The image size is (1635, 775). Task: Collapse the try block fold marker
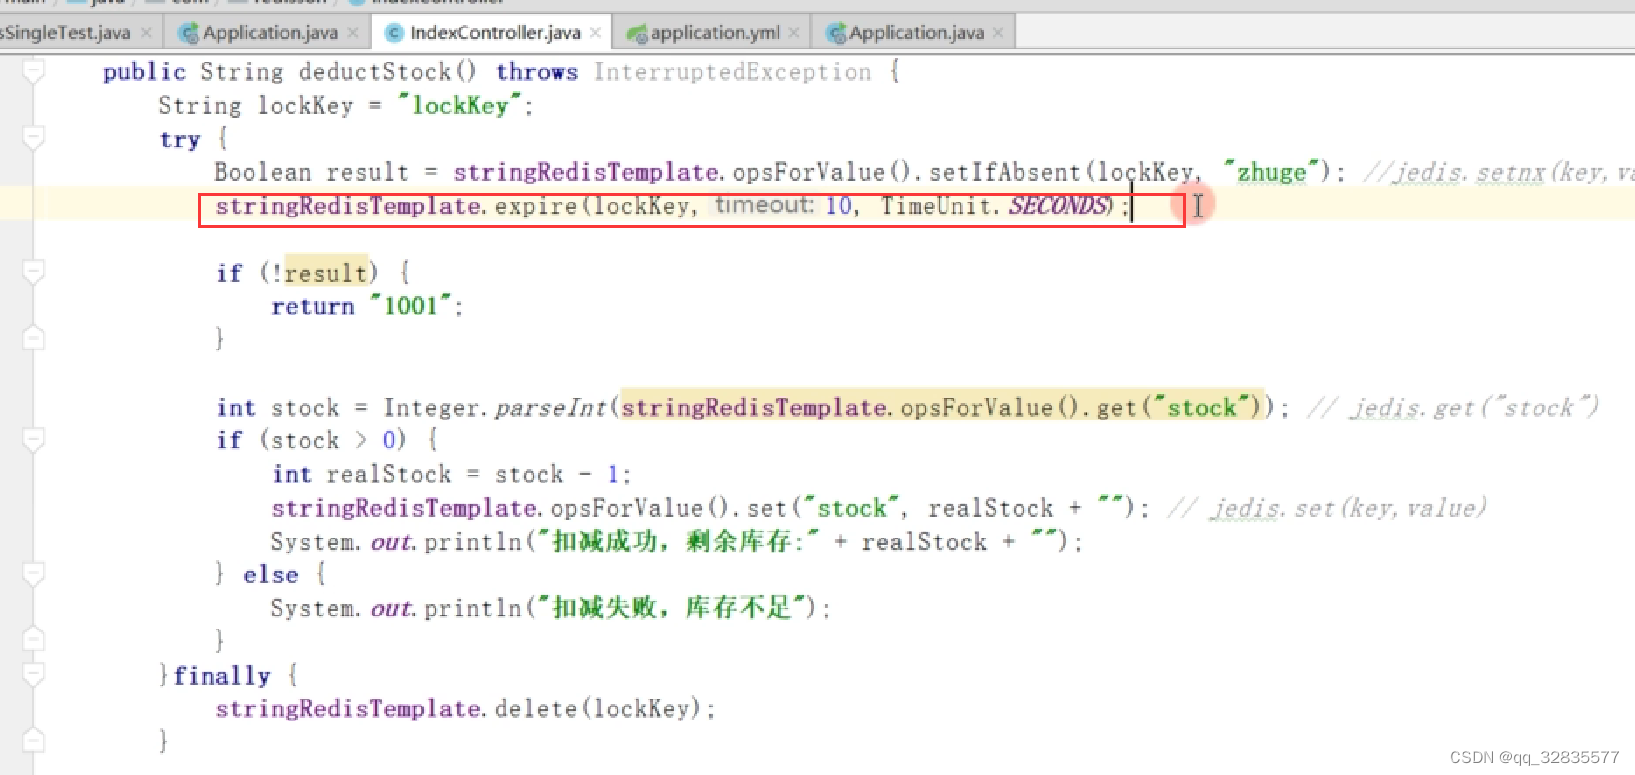(33, 138)
